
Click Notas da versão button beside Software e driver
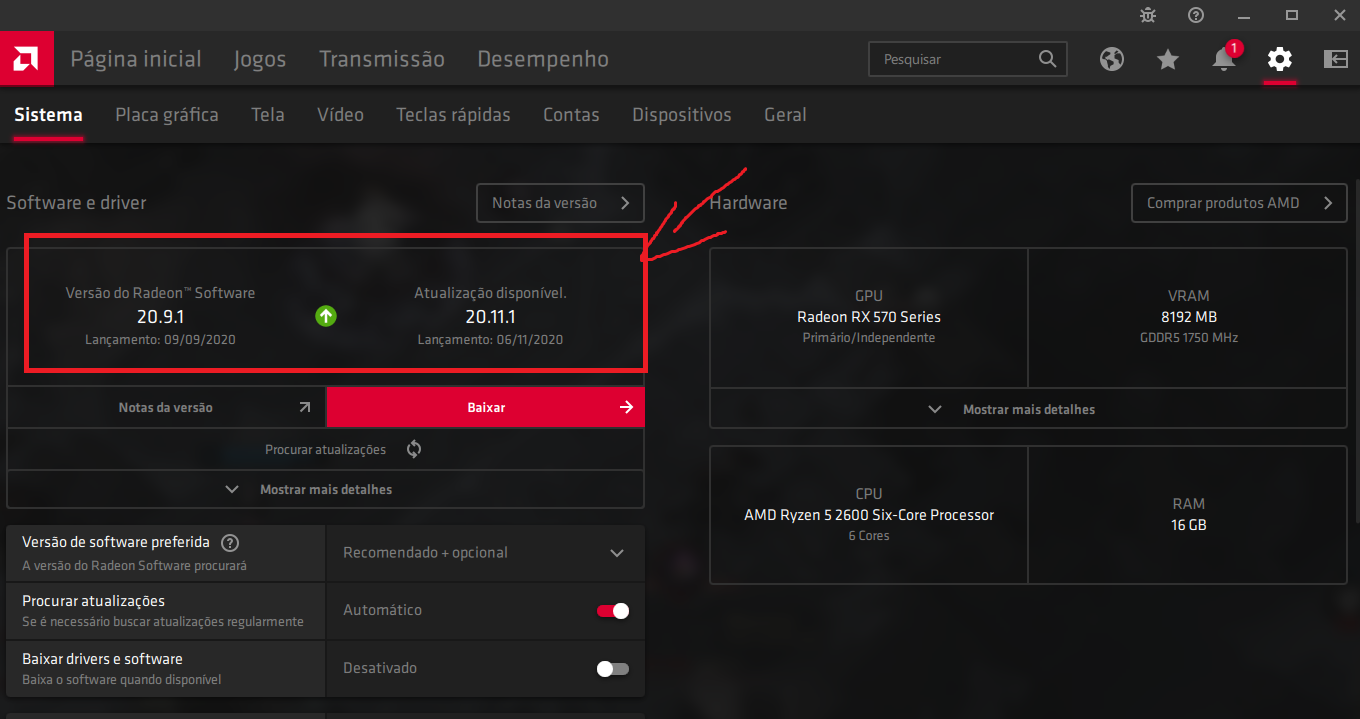coord(560,203)
